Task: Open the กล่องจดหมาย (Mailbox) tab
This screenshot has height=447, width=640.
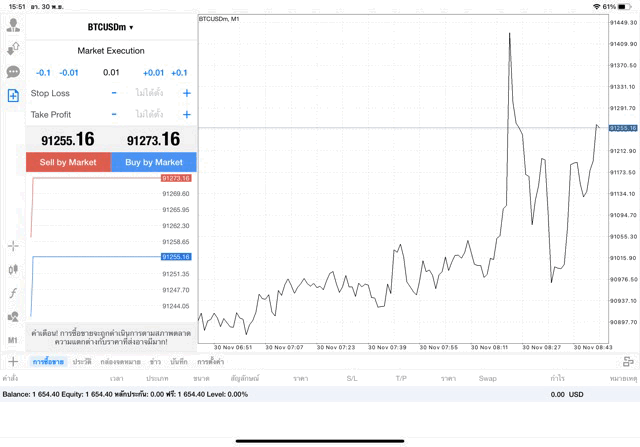Action: pyautogui.click(x=120, y=362)
